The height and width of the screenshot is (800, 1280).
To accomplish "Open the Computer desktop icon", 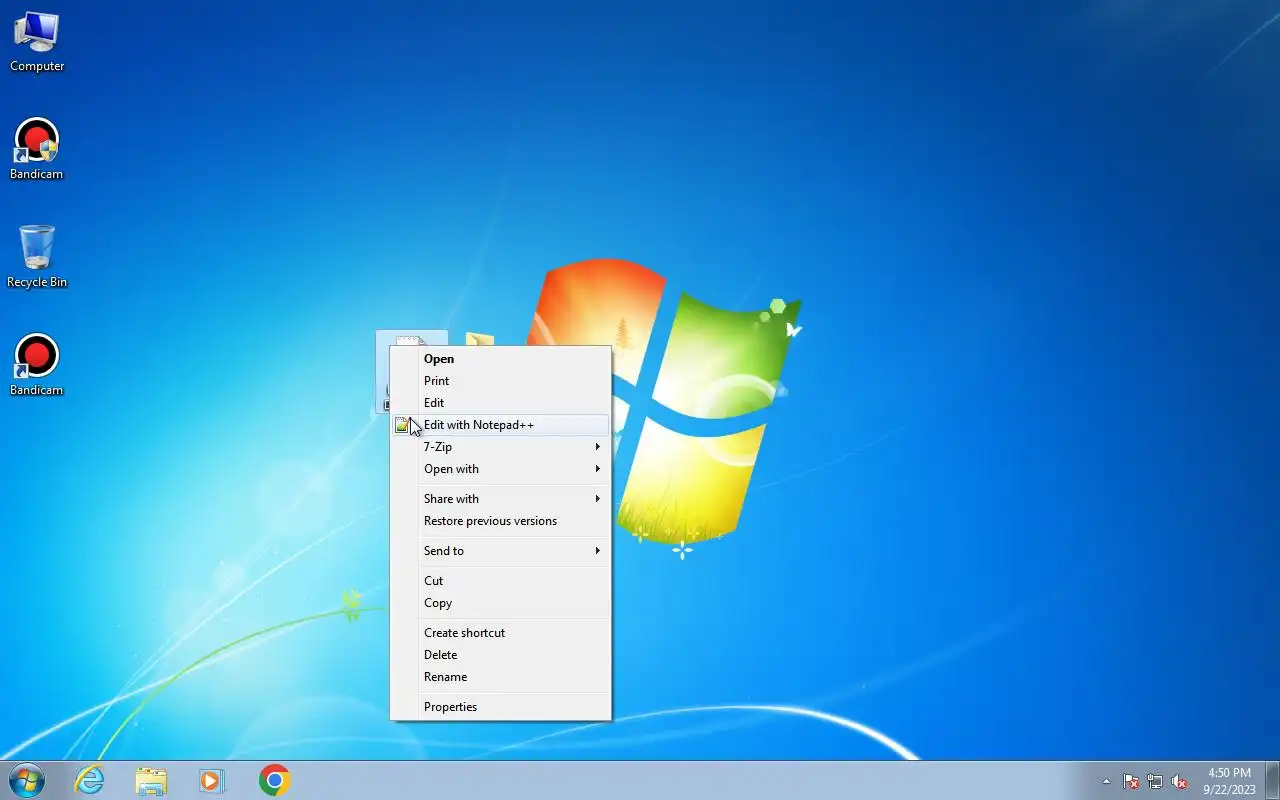I will pos(37,42).
